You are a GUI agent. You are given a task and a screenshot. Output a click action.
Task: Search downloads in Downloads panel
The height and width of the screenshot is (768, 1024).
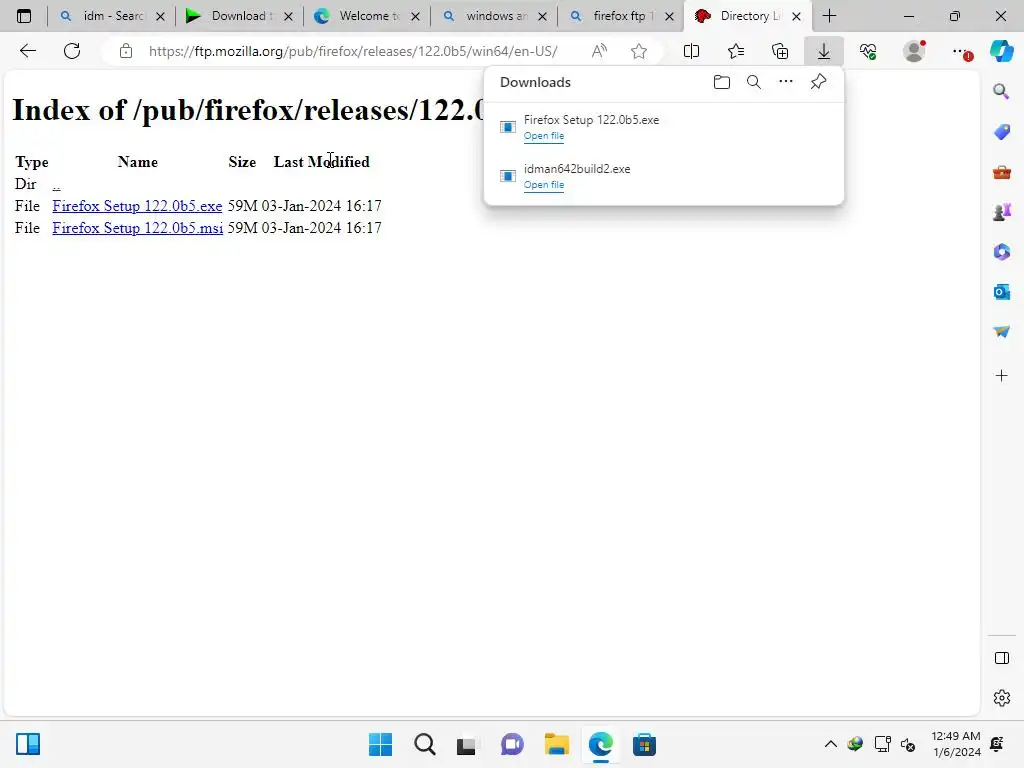[754, 82]
